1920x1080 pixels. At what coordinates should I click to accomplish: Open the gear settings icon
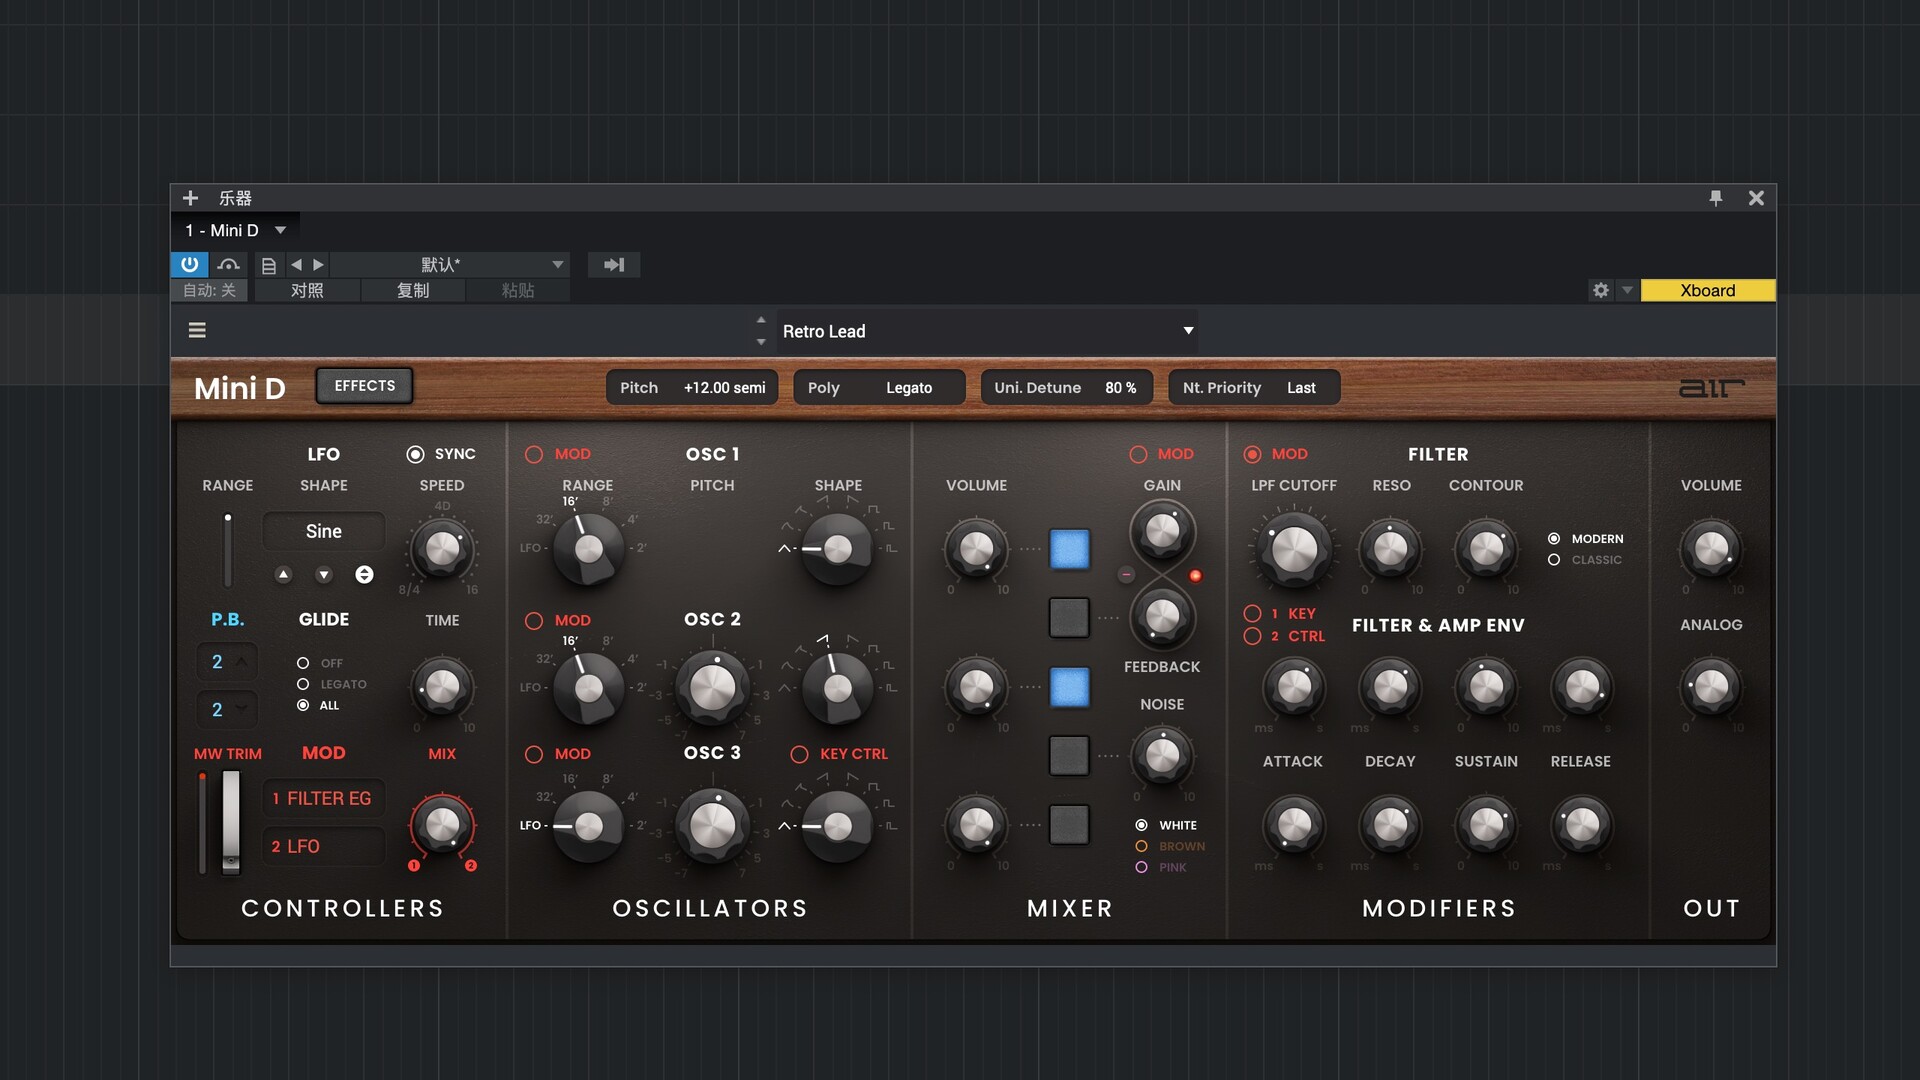click(x=1601, y=290)
